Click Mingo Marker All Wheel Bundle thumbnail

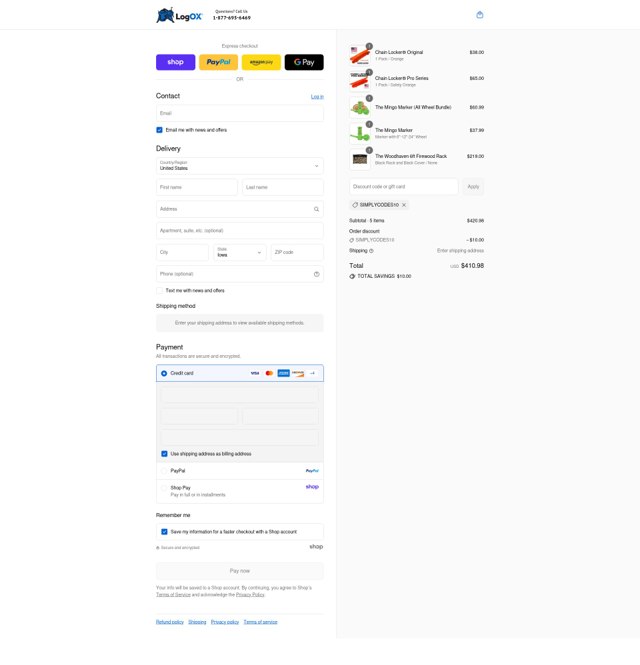point(360,107)
